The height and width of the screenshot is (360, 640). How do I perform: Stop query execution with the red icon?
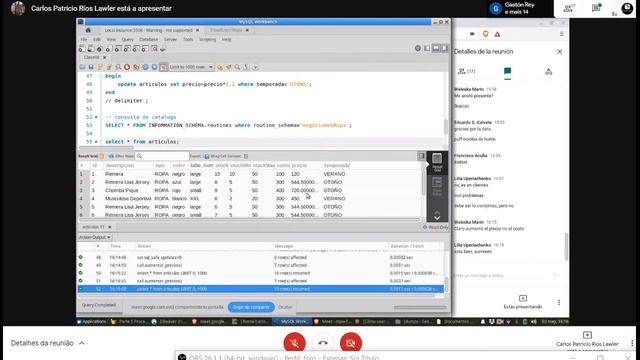click(x=127, y=67)
